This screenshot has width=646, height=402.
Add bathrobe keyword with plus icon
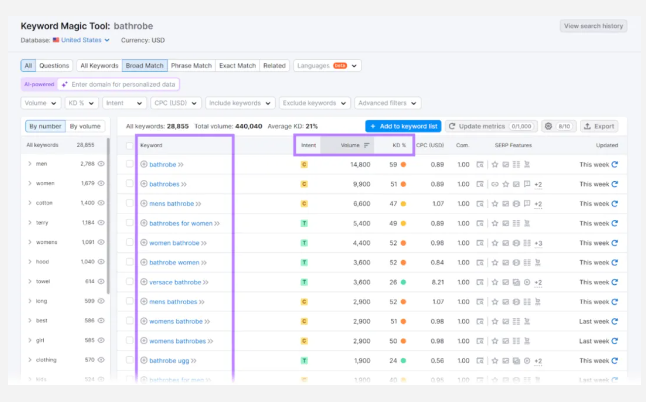(x=144, y=164)
